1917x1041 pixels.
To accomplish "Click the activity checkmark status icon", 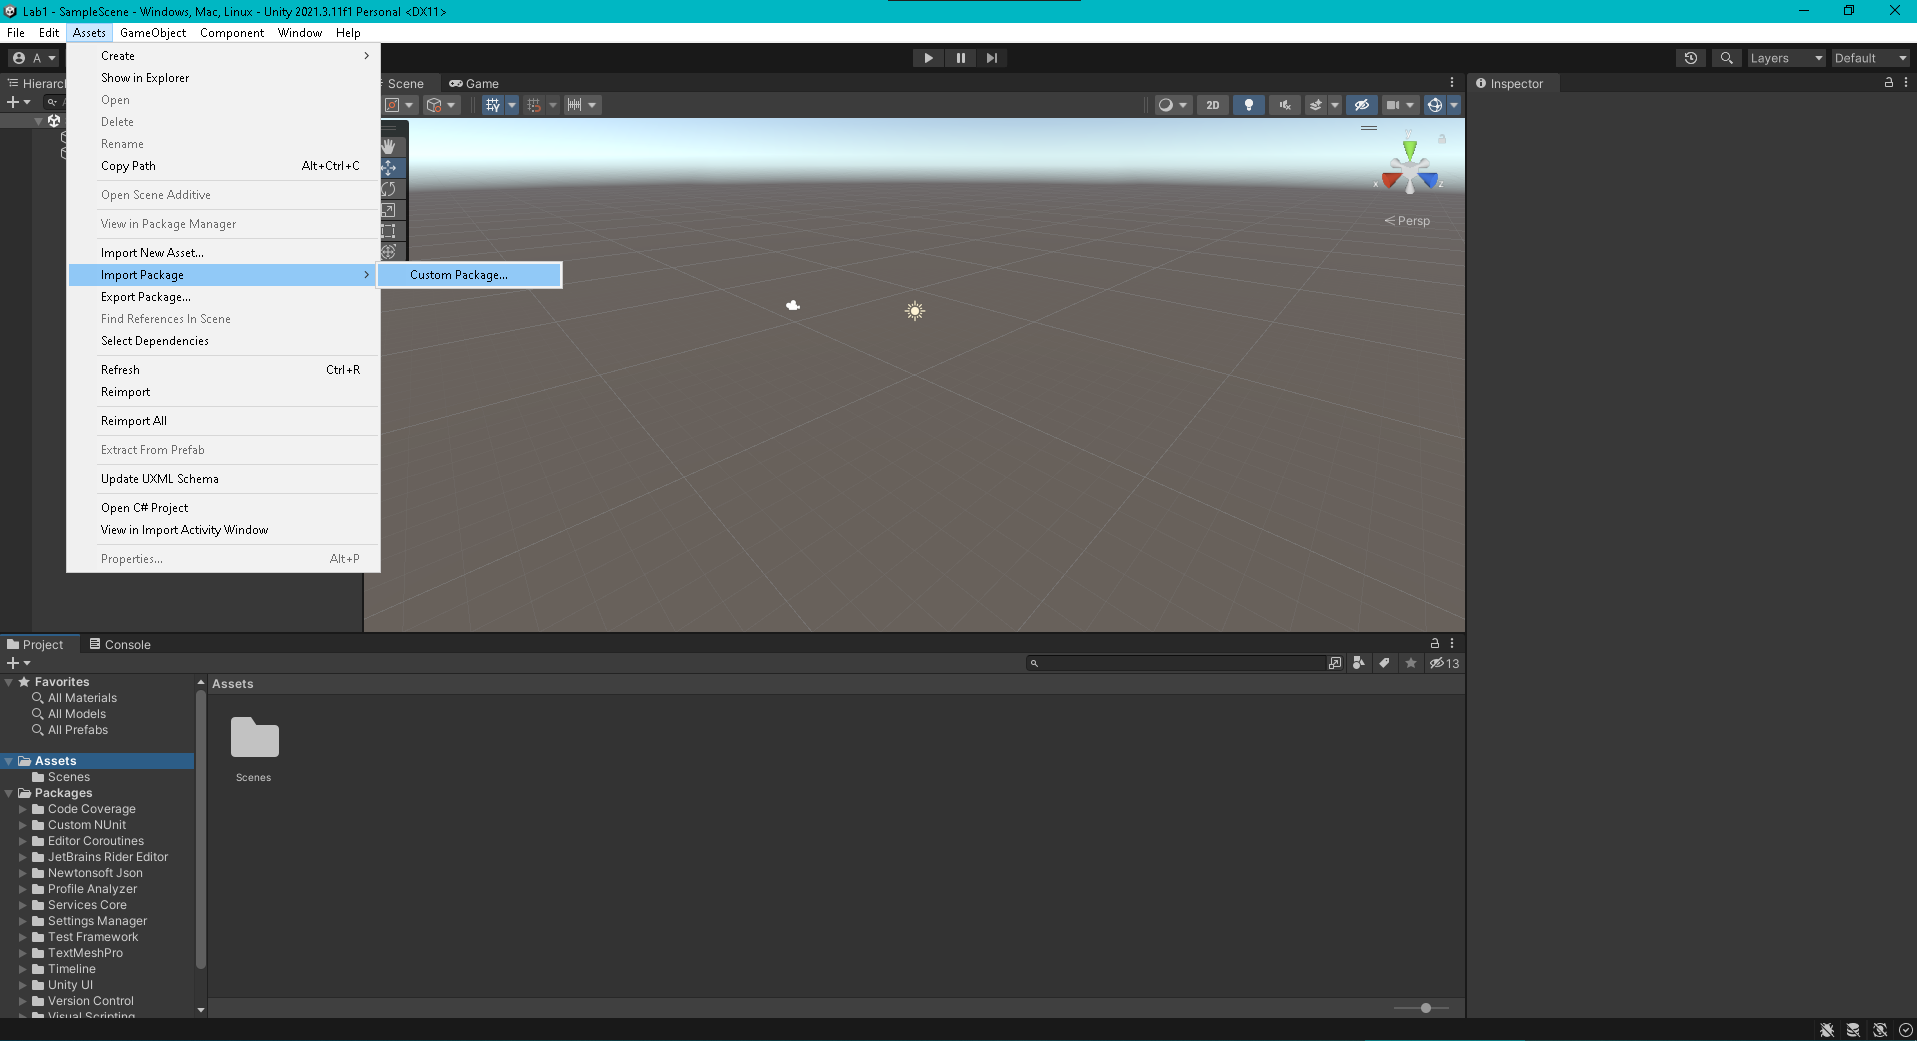I will pos(1905,1030).
